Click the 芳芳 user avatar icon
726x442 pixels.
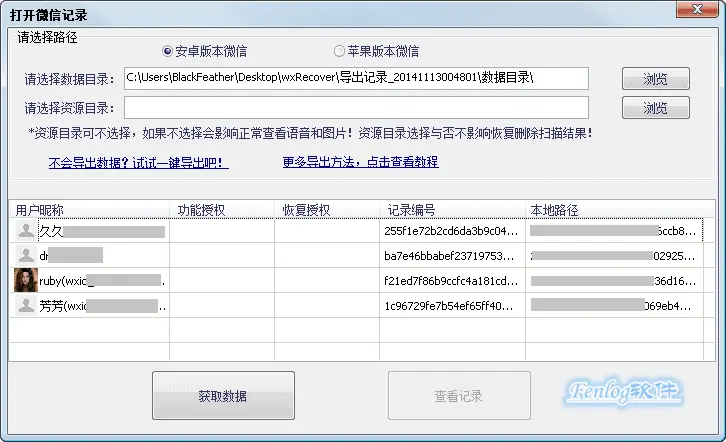click(x=25, y=306)
